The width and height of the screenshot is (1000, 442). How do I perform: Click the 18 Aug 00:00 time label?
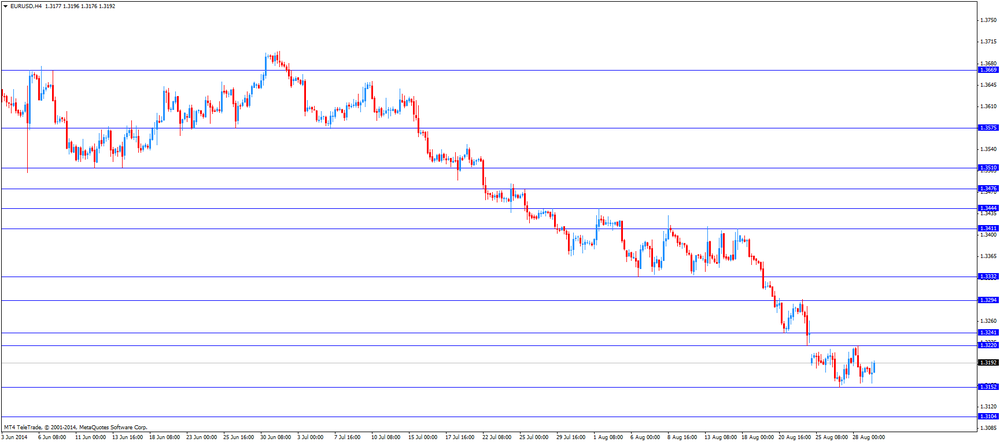point(758,438)
